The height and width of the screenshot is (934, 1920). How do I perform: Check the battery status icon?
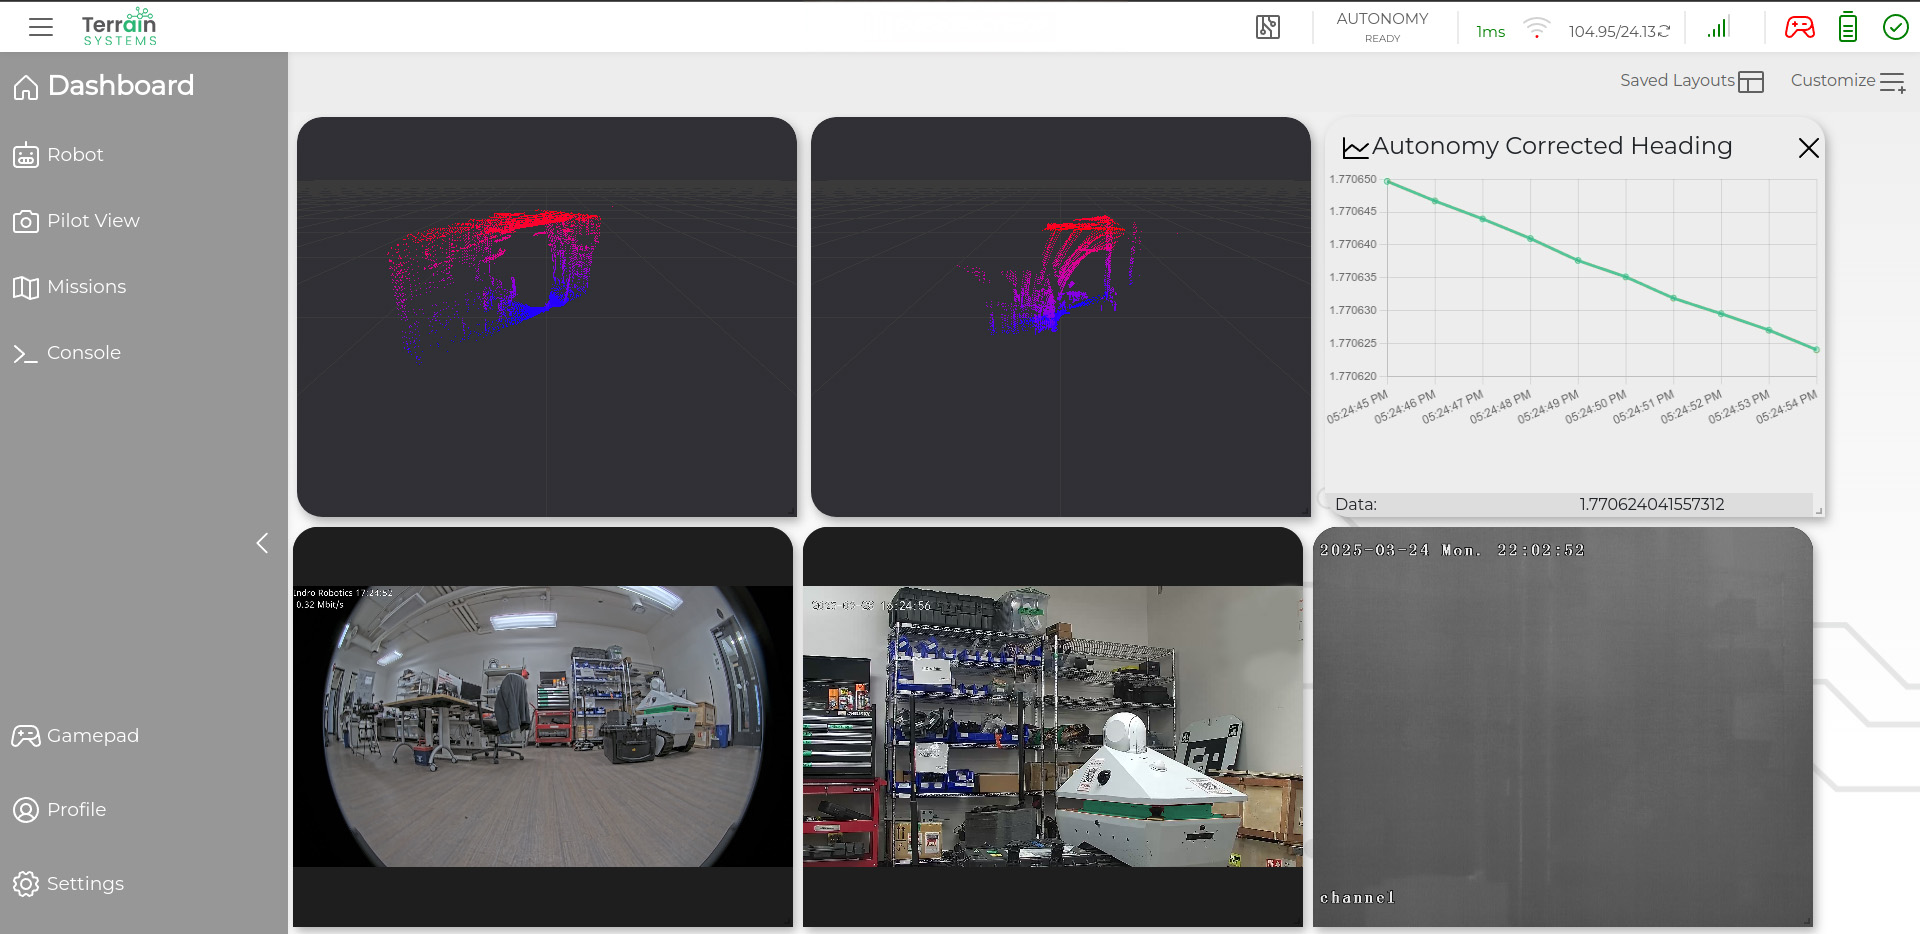pyautogui.click(x=1847, y=27)
